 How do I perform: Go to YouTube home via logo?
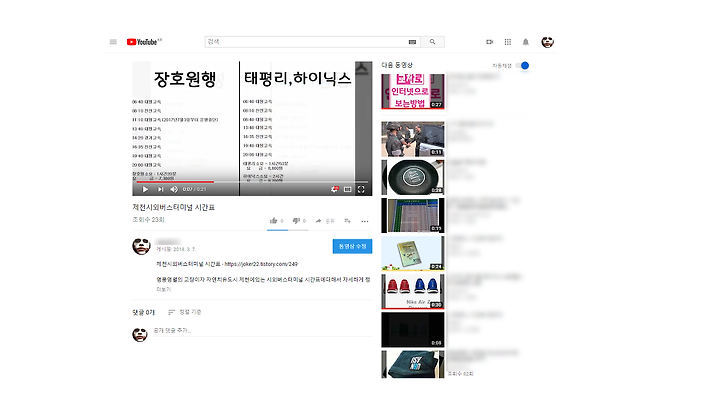[x=144, y=42]
